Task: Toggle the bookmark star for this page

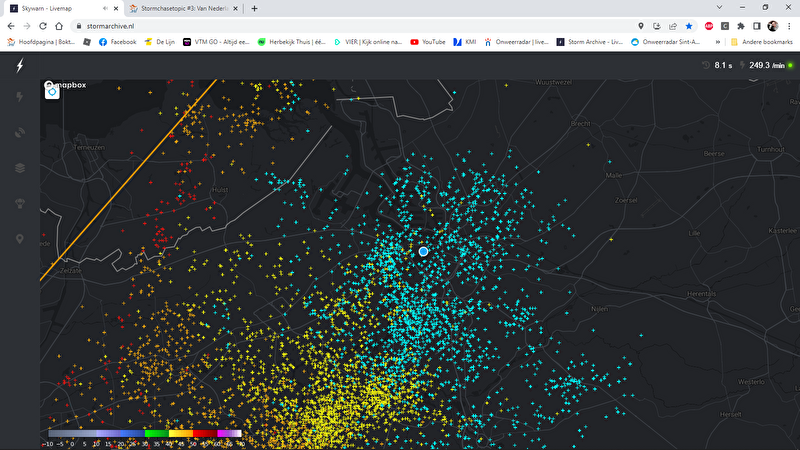Action: (689, 26)
